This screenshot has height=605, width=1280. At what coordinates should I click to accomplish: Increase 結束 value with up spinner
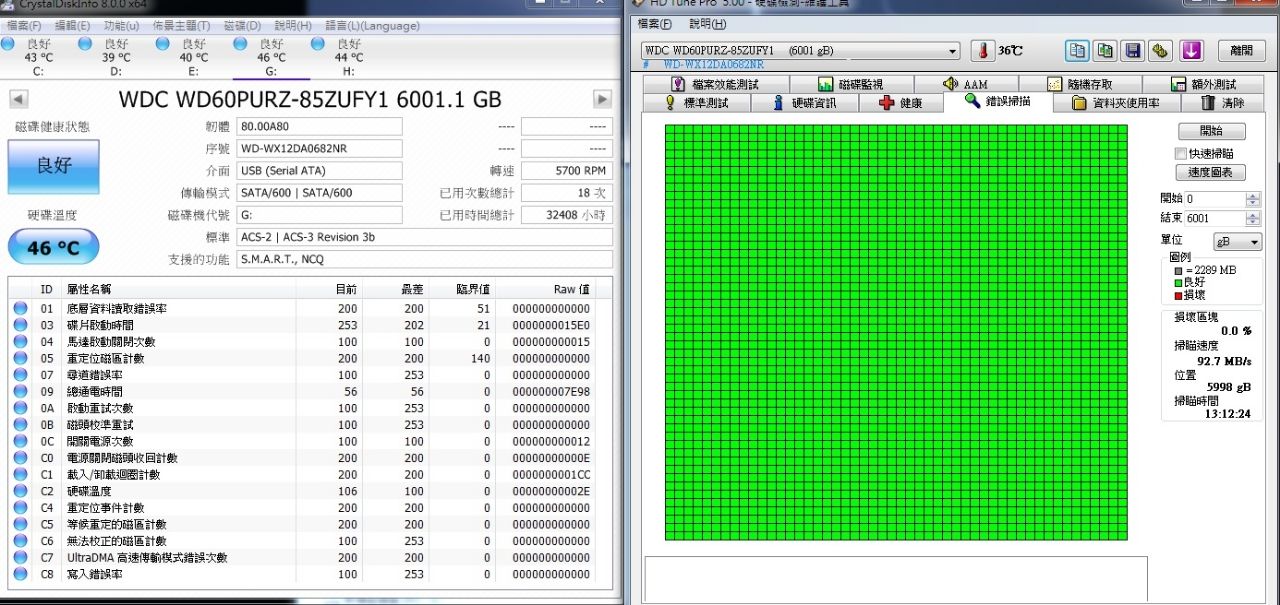[x=1253, y=214]
